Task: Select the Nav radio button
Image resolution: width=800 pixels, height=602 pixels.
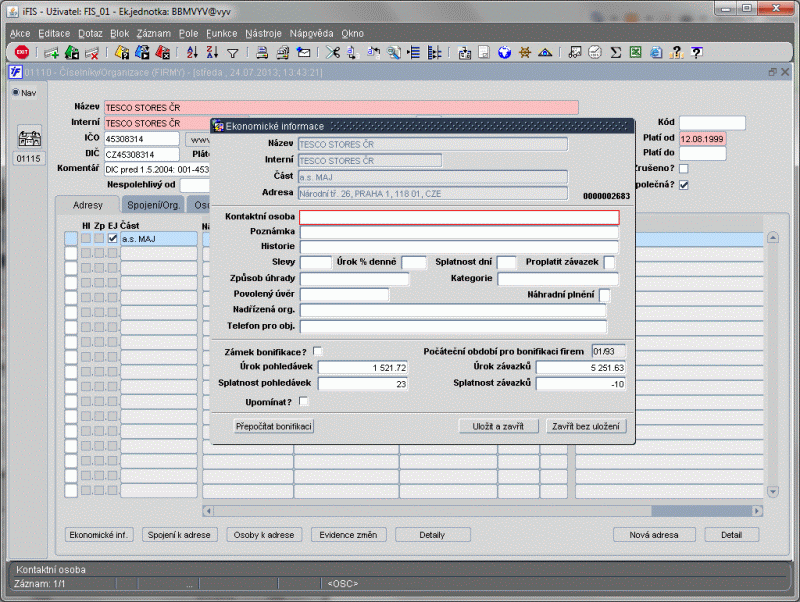Action: click(16, 93)
